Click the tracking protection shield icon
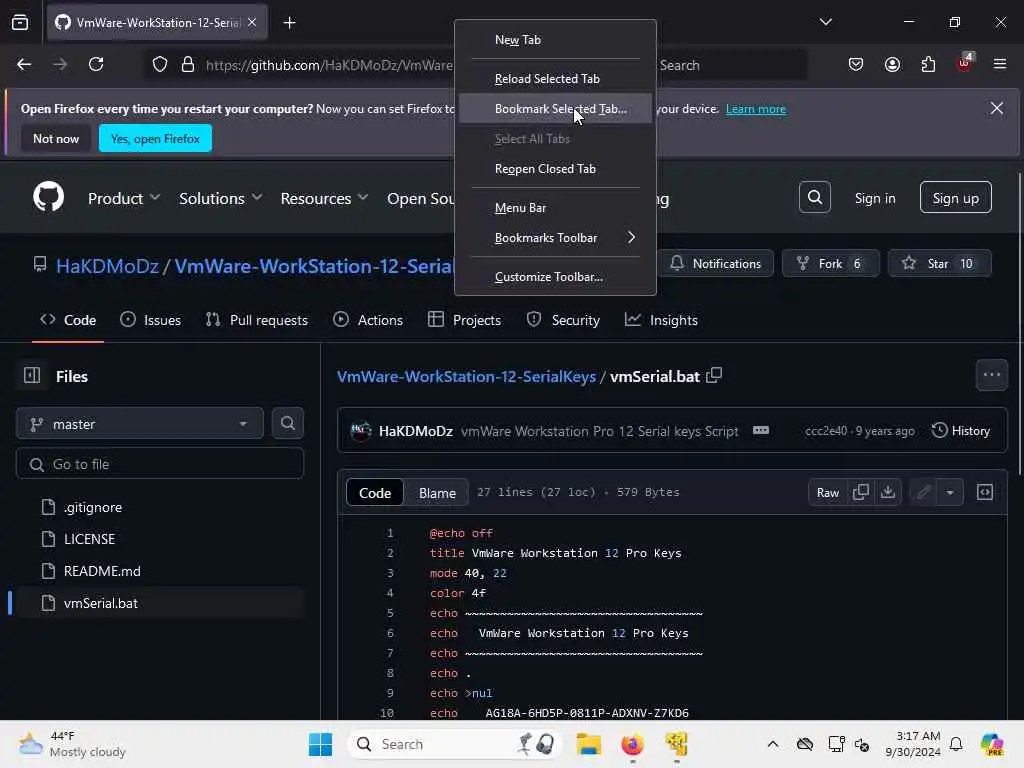This screenshot has width=1024, height=768. pos(160,65)
